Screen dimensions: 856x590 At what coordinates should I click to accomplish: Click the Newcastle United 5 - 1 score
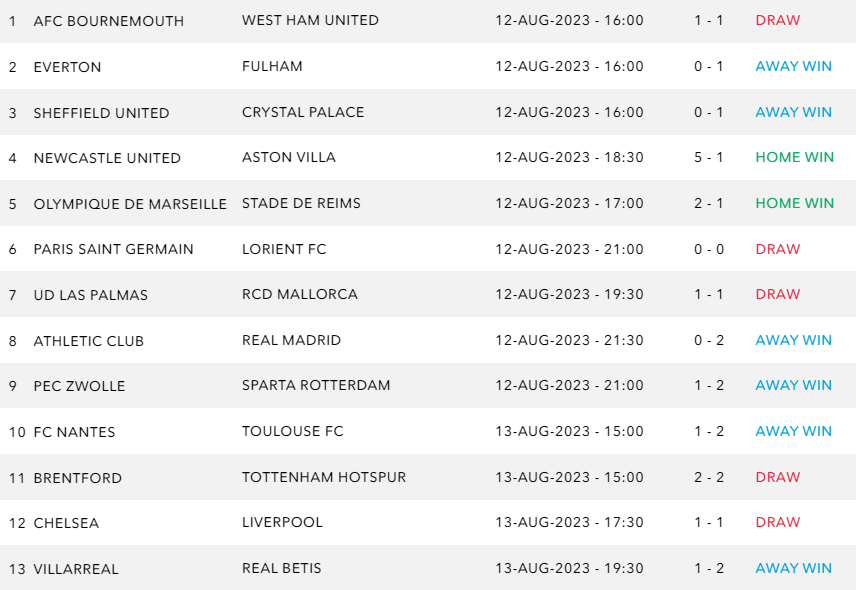tap(709, 157)
